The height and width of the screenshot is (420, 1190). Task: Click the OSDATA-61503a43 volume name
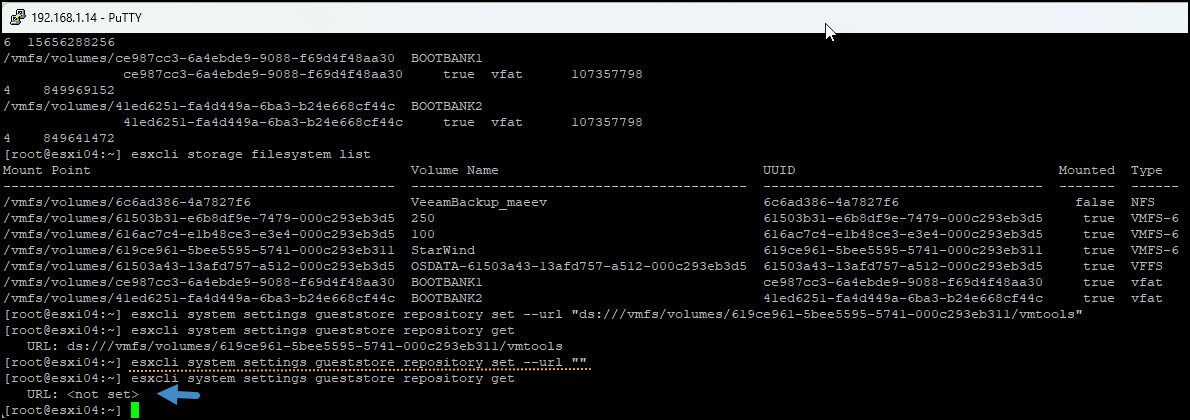point(579,266)
